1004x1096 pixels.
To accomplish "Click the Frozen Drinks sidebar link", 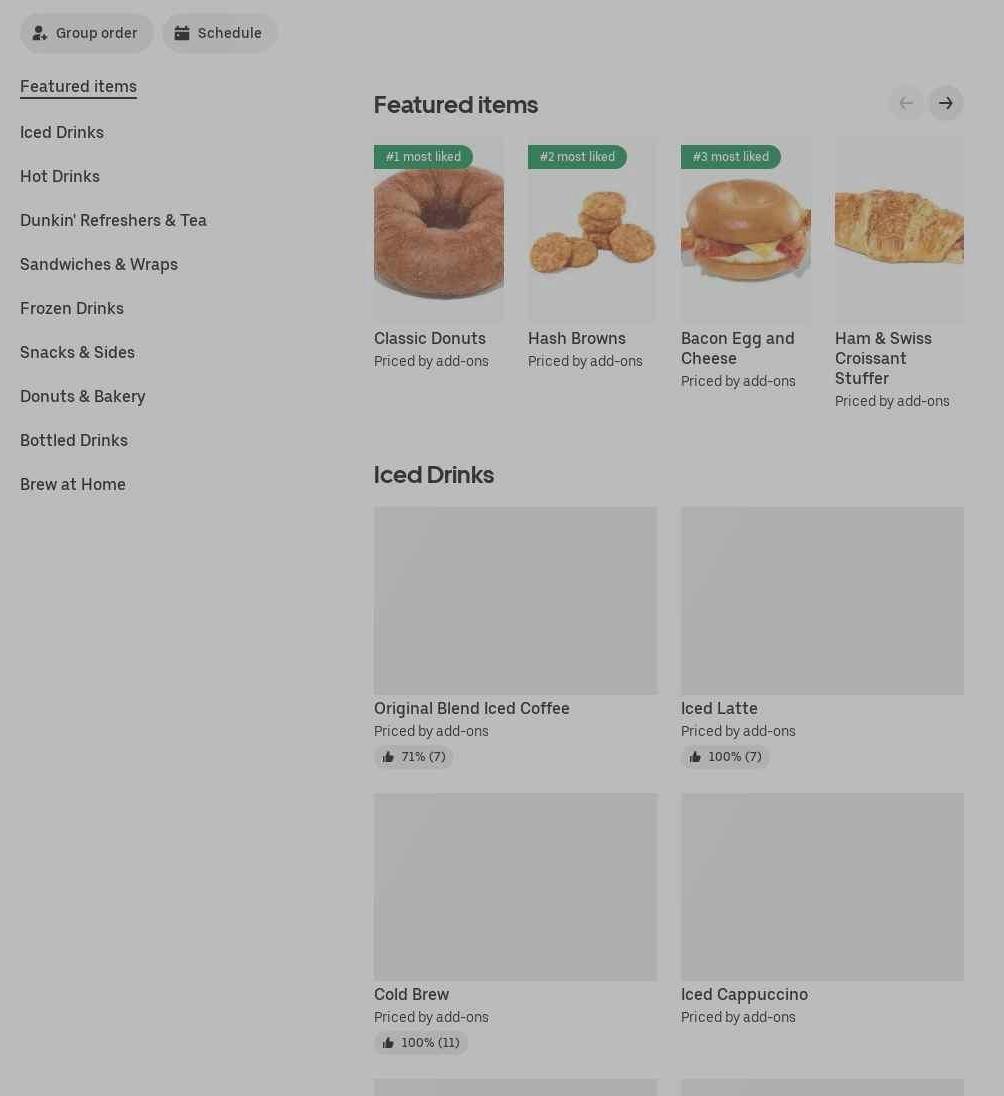I will 72,308.
